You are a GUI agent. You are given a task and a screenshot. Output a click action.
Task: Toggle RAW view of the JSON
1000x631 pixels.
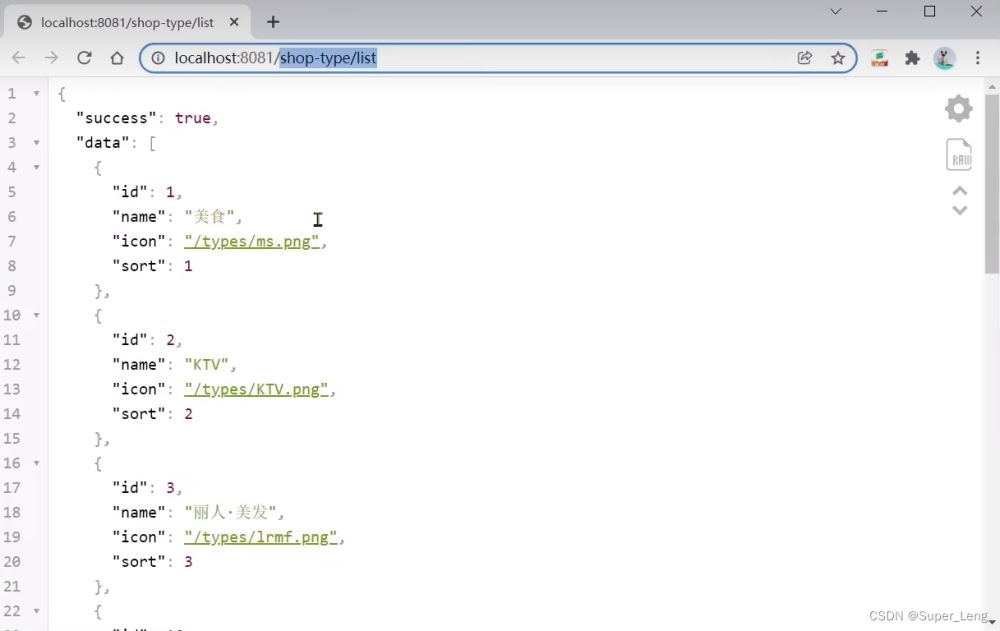[x=958, y=154]
